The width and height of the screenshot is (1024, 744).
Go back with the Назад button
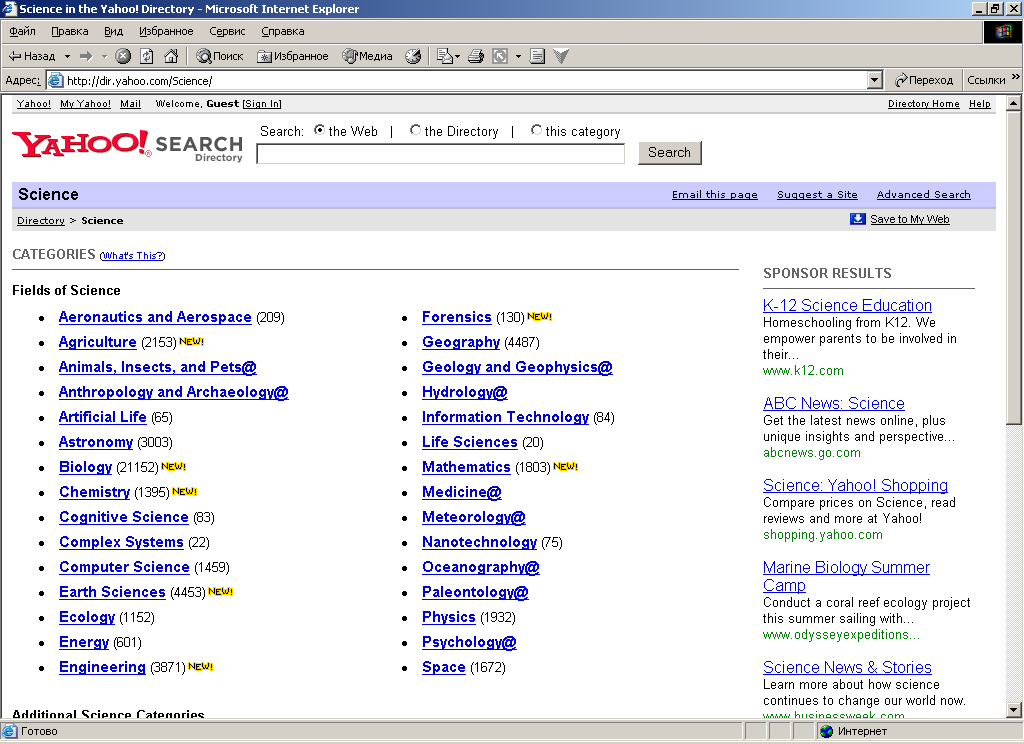coord(31,56)
